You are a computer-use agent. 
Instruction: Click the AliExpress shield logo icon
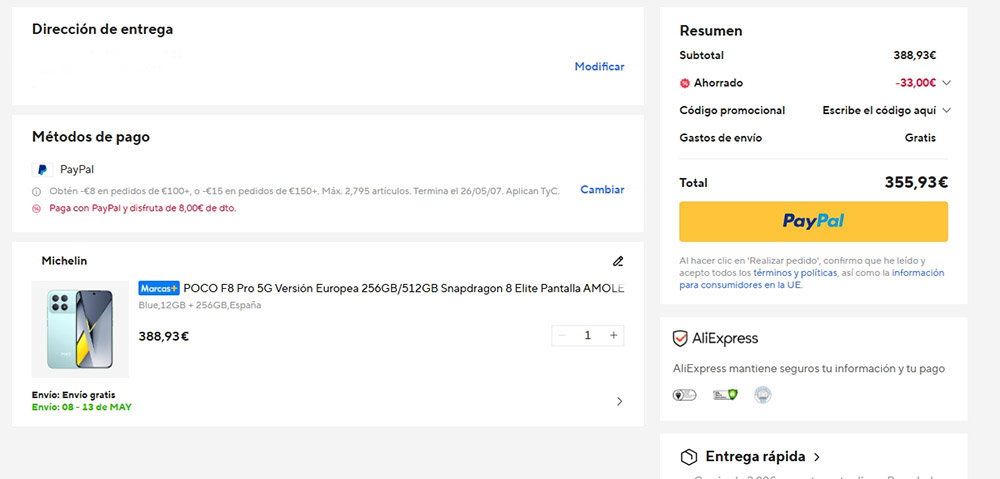click(680, 338)
